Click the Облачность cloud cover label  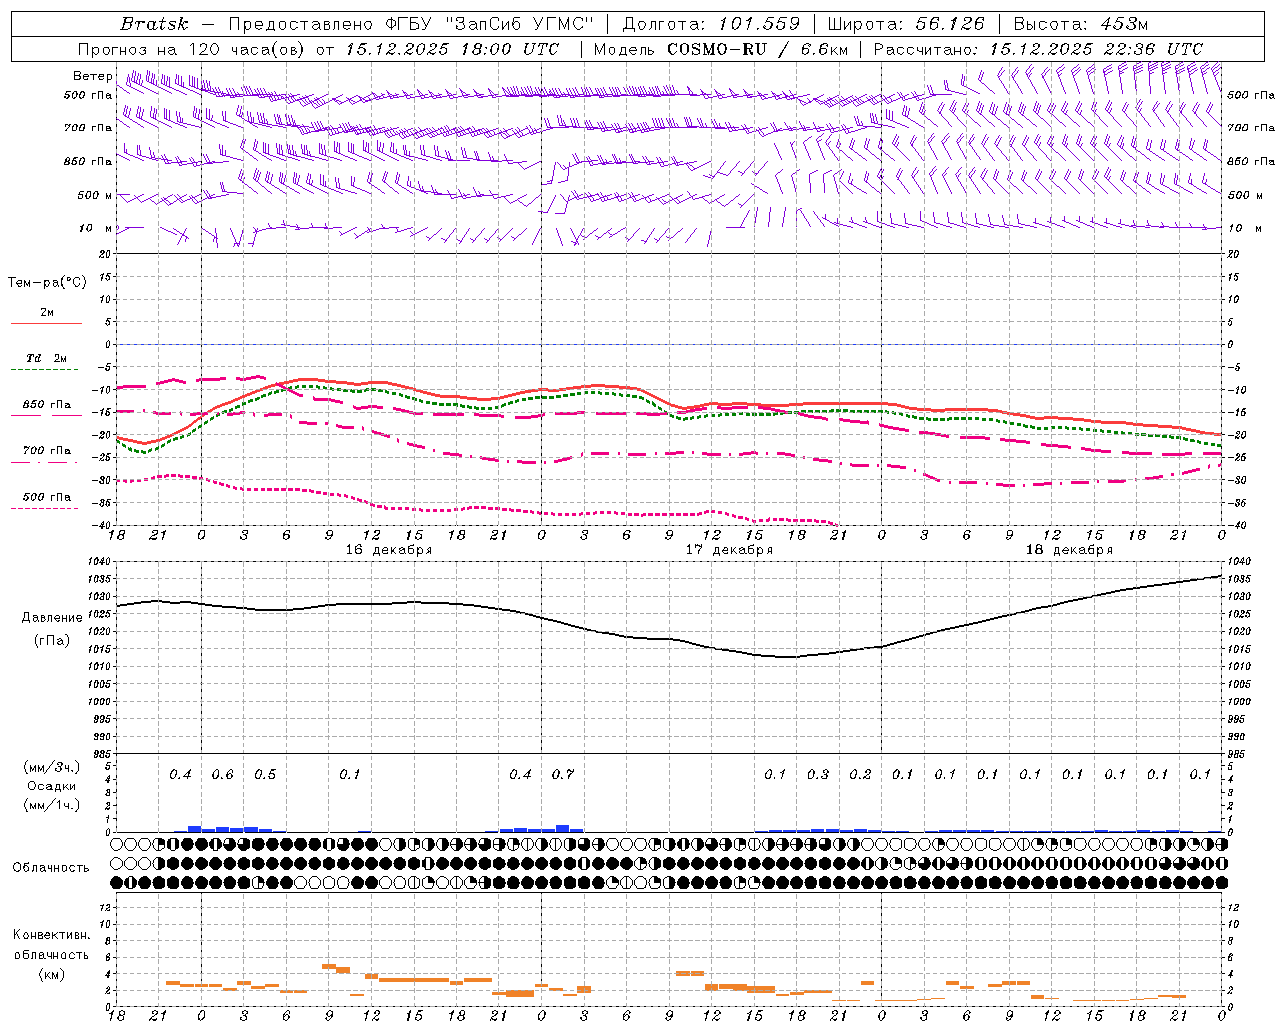51,868
